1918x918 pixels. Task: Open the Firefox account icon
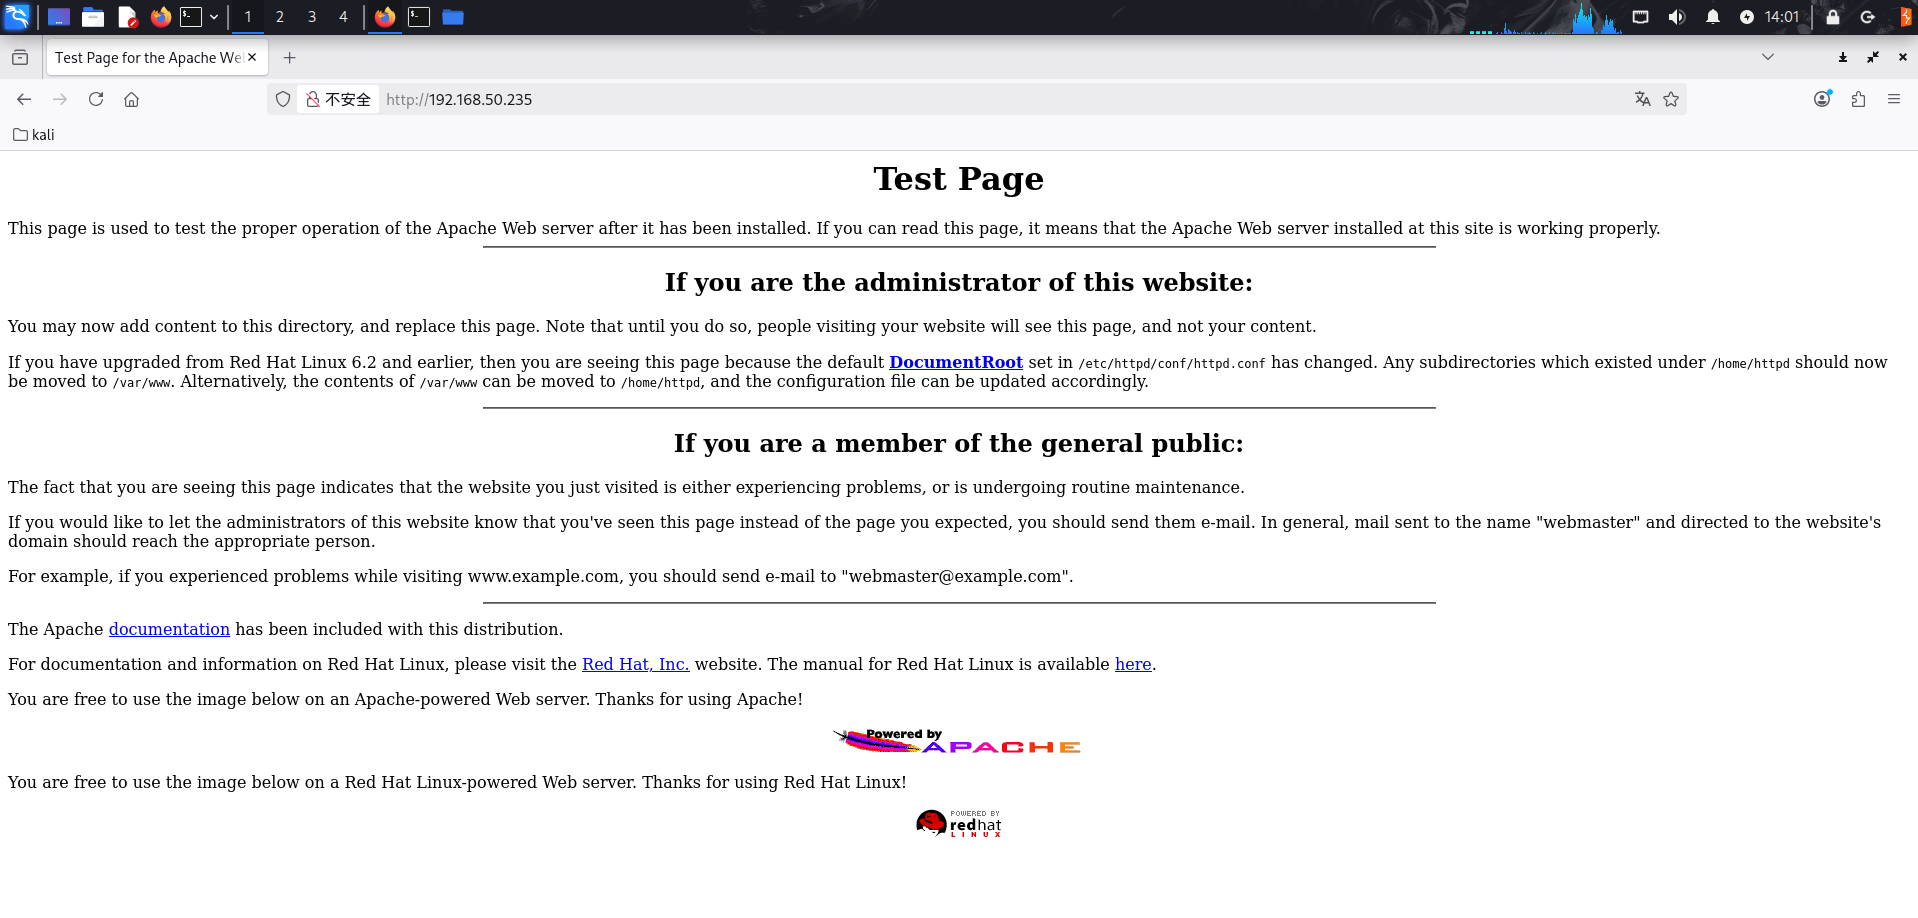coord(1822,99)
